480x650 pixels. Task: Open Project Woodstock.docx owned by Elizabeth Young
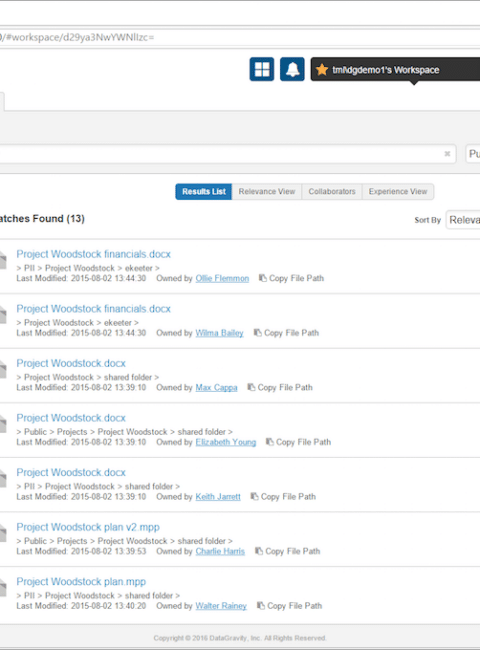click(x=71, y=418)
